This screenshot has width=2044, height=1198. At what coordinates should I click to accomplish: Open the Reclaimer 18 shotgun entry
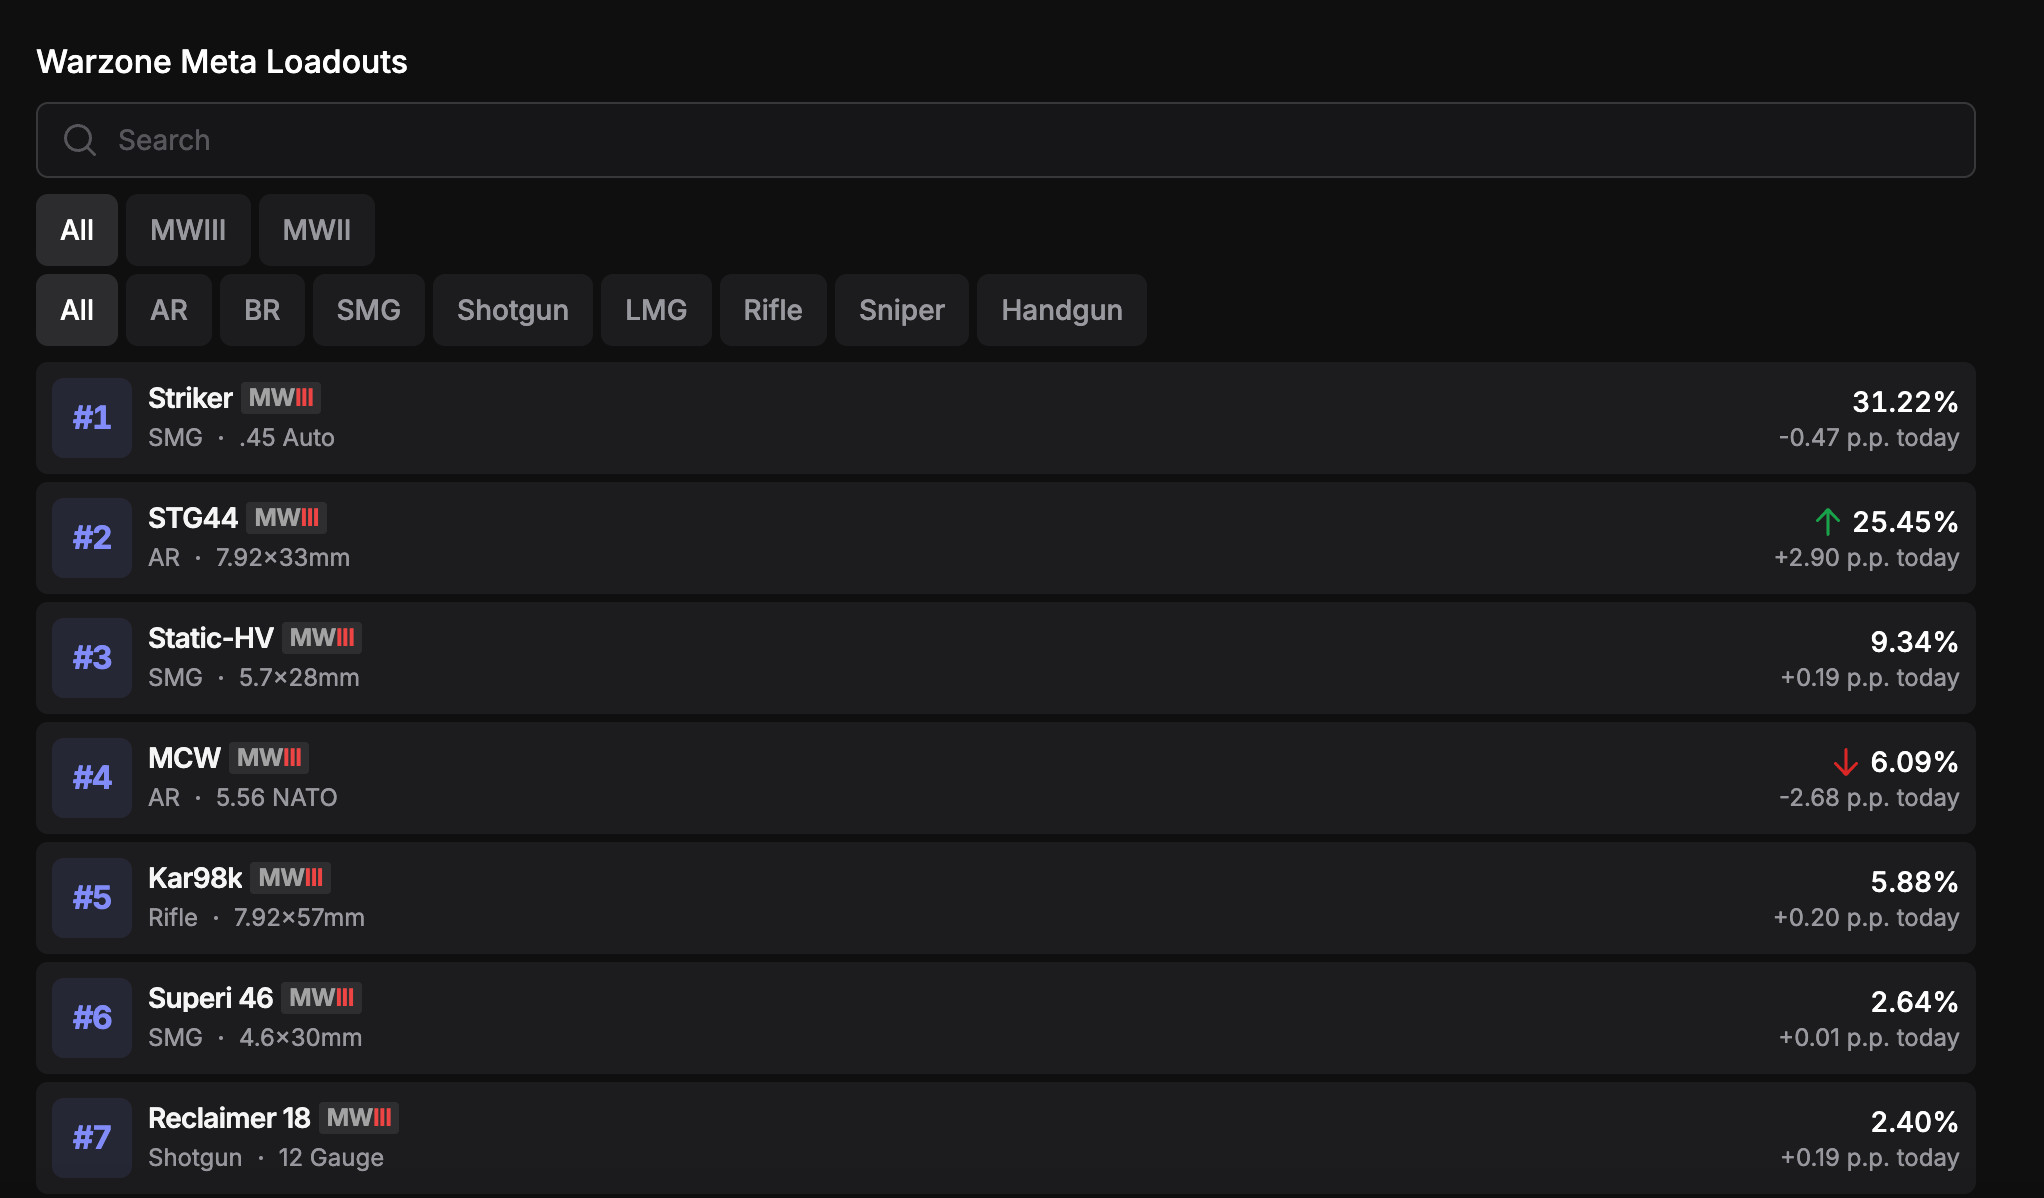(x=1000, y=1138)
